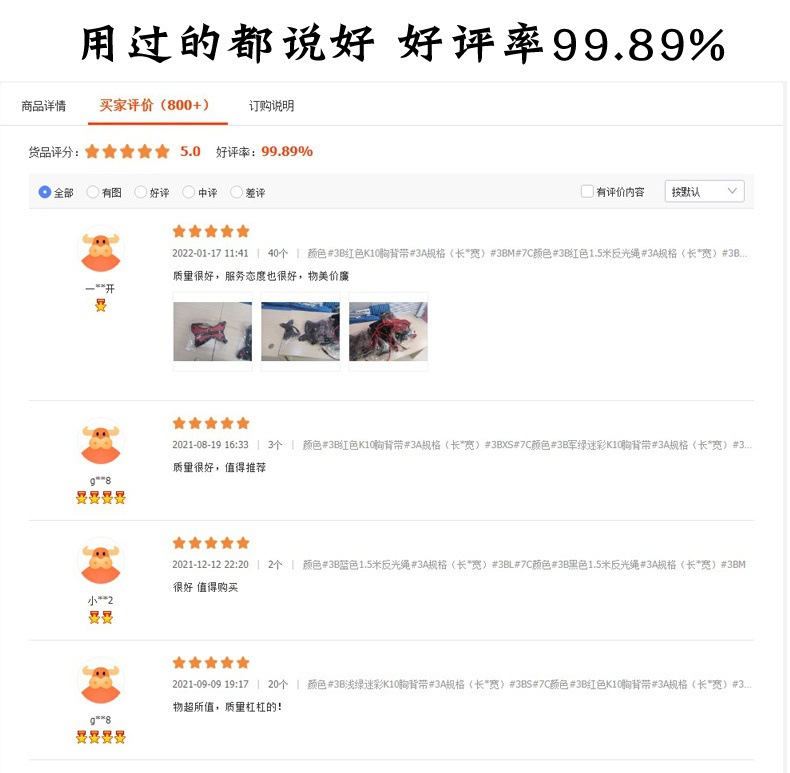790x773 pixels.
Task: Switch to the 订购说明 tab
Action: (272, 106)
